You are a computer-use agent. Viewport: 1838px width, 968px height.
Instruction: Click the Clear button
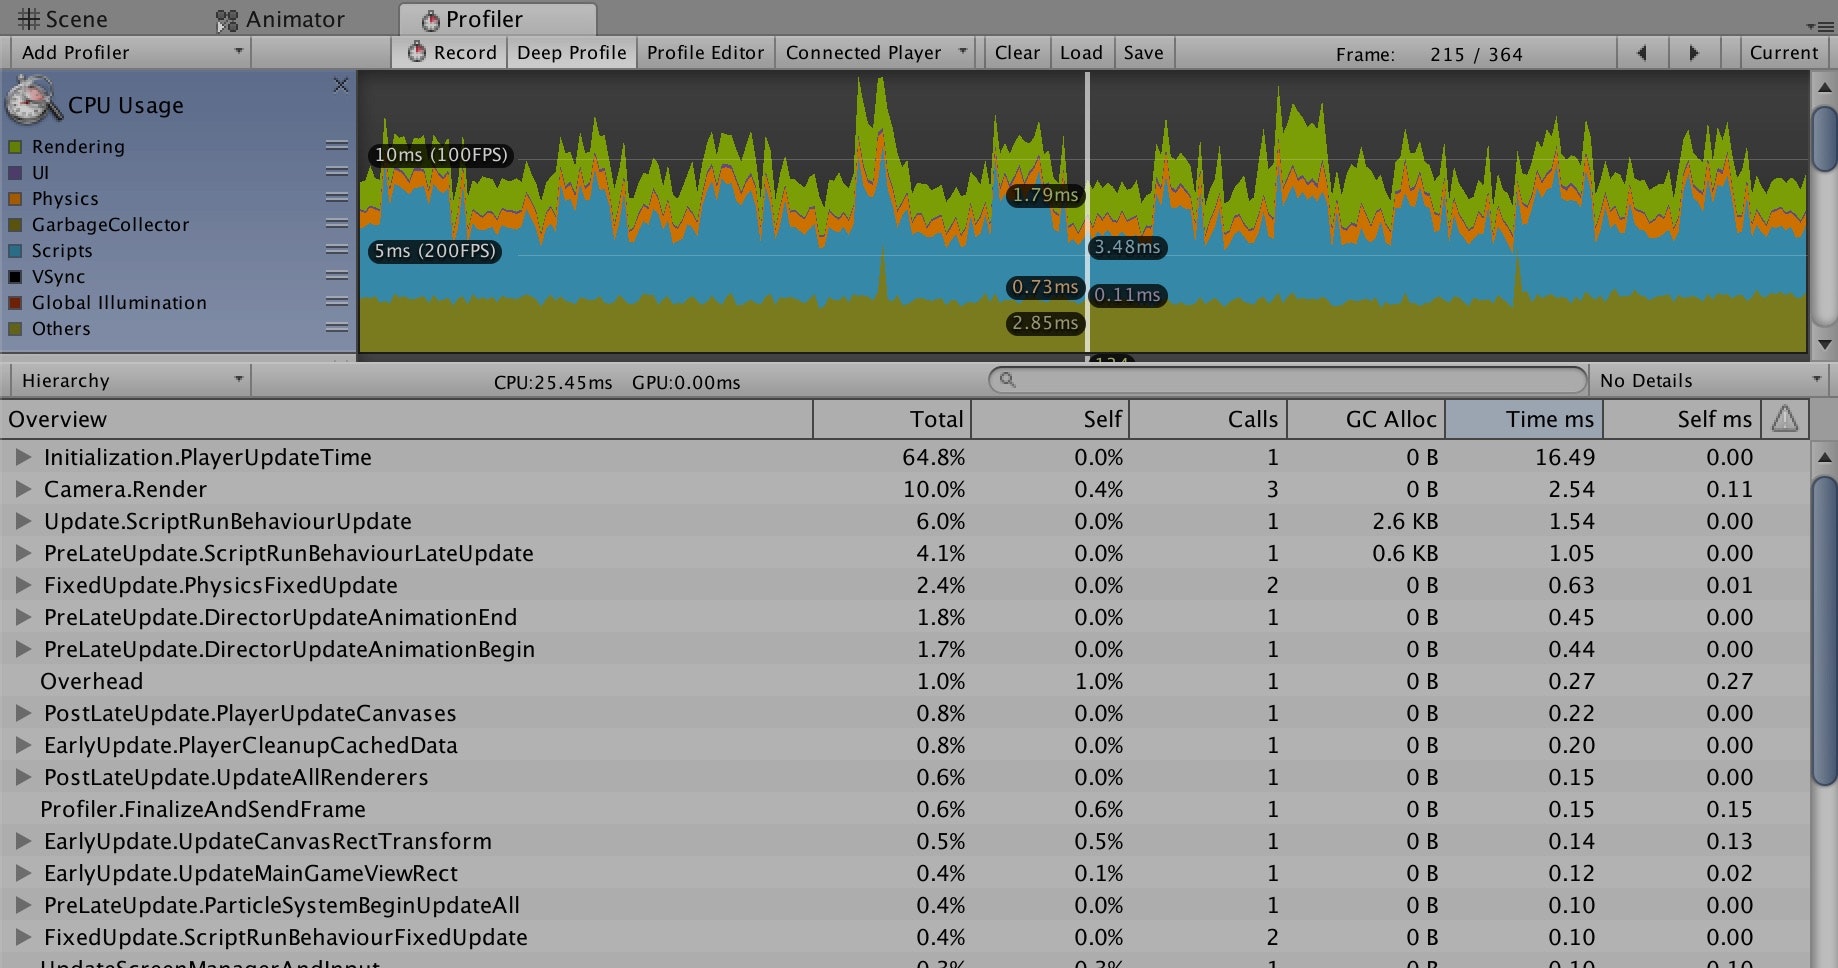click(1017, 53)
